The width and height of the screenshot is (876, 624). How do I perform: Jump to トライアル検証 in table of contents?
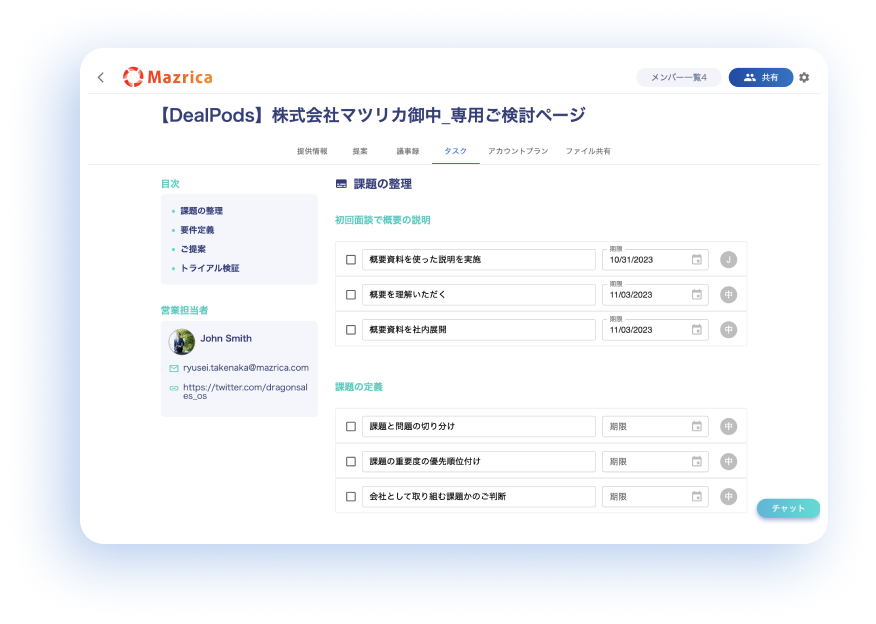(210, 268)
